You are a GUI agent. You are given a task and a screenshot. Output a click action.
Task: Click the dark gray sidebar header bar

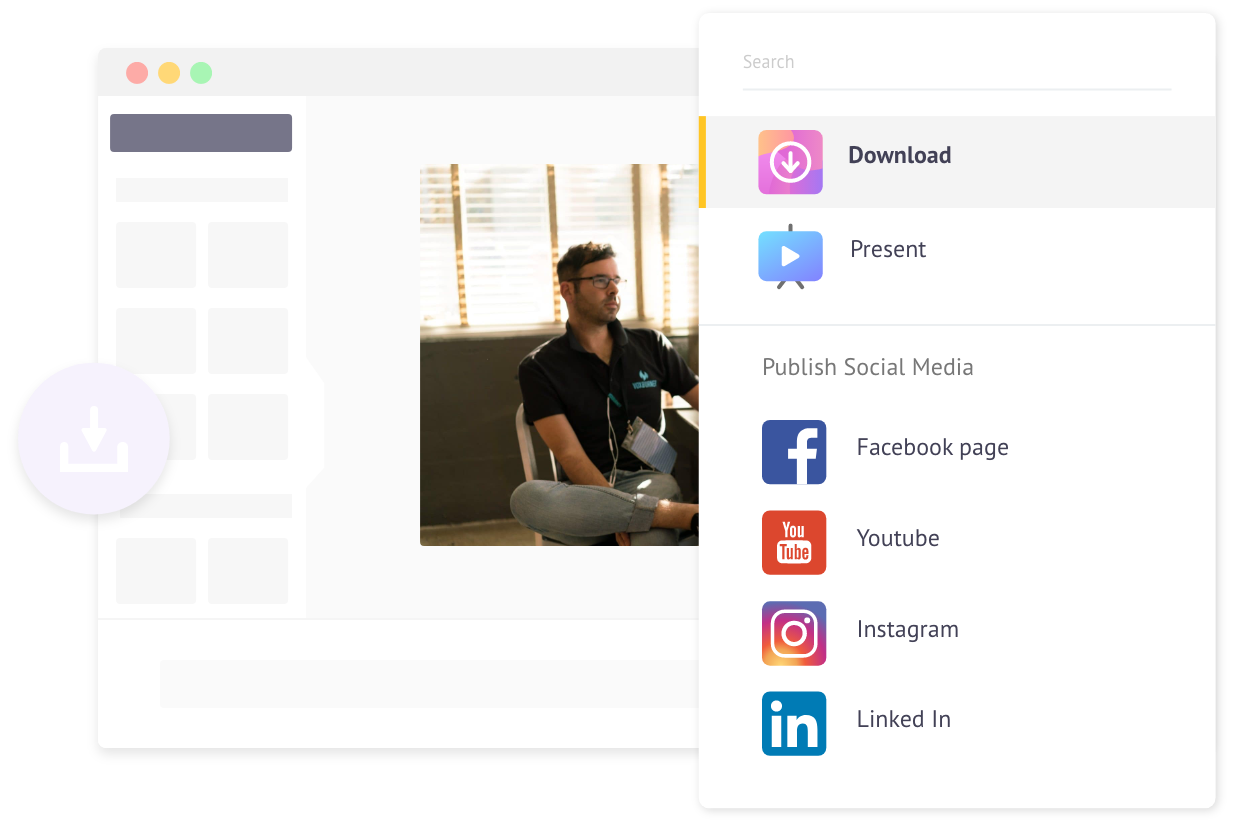[x=201, y=133]
